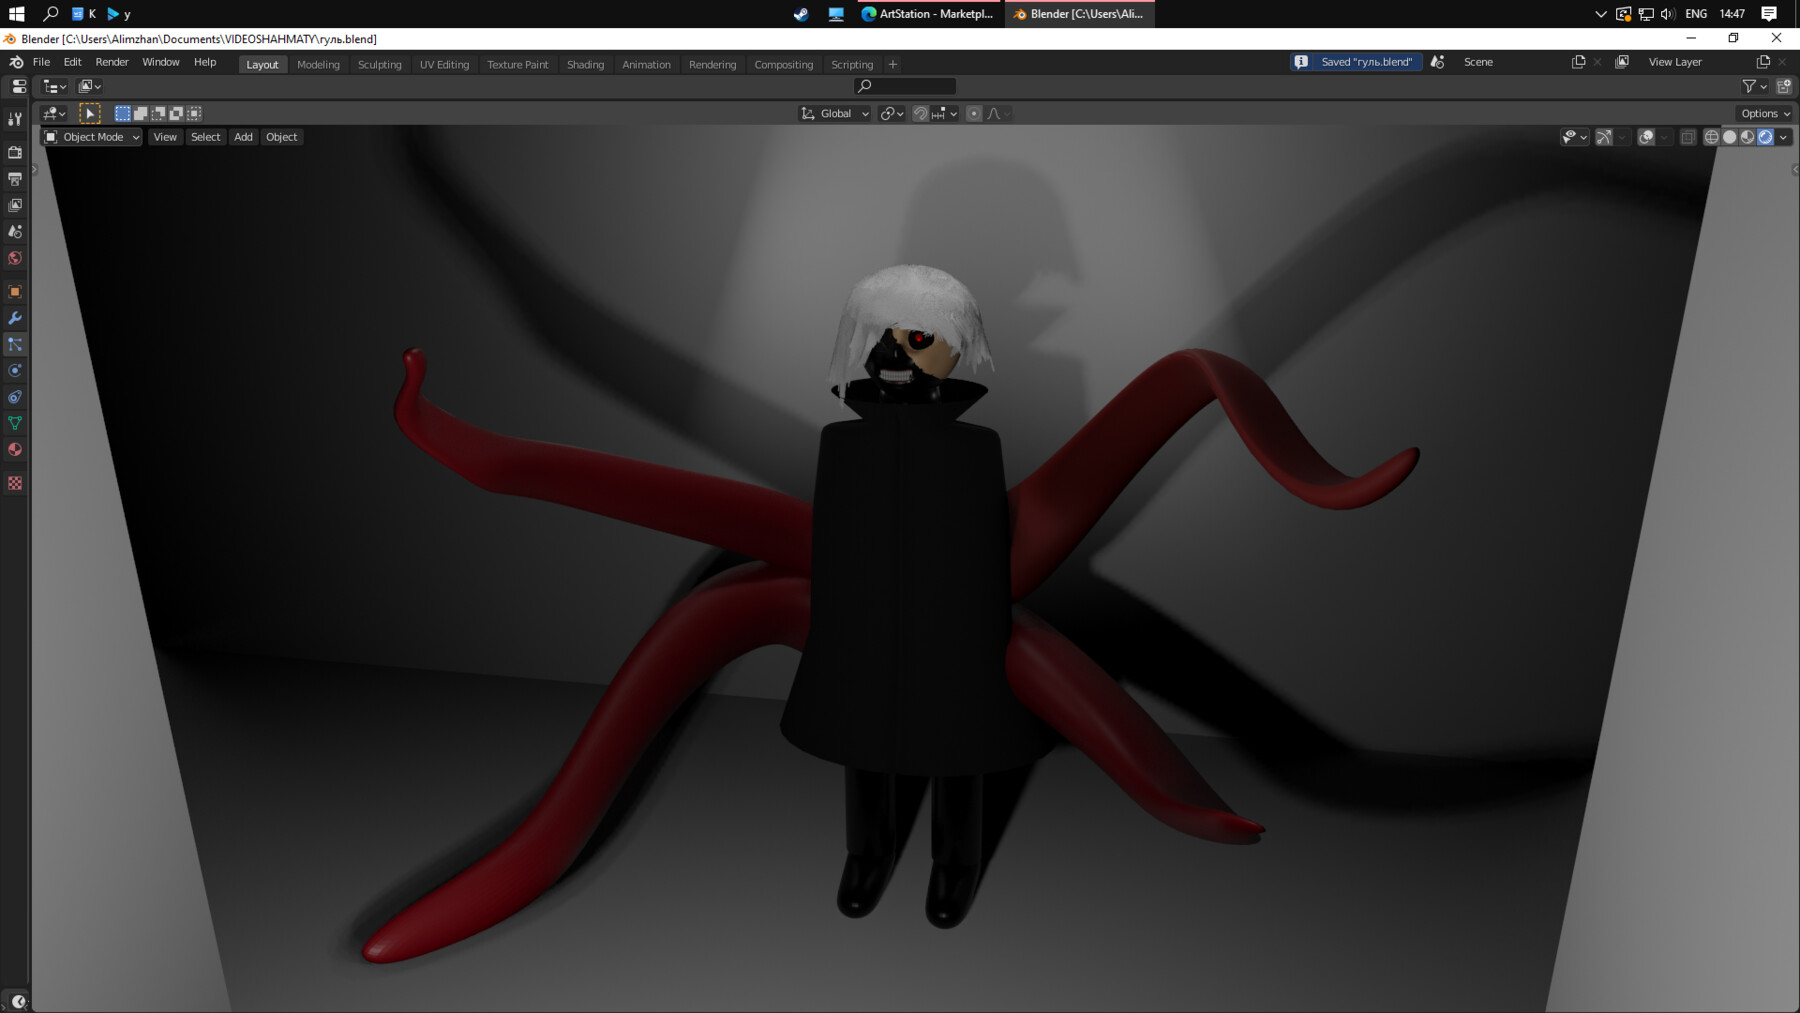The width and height of the screenshot is (1800, 1013).
Task: Click the timeline editor icon at the bottom left
Action: (18, 1001)
